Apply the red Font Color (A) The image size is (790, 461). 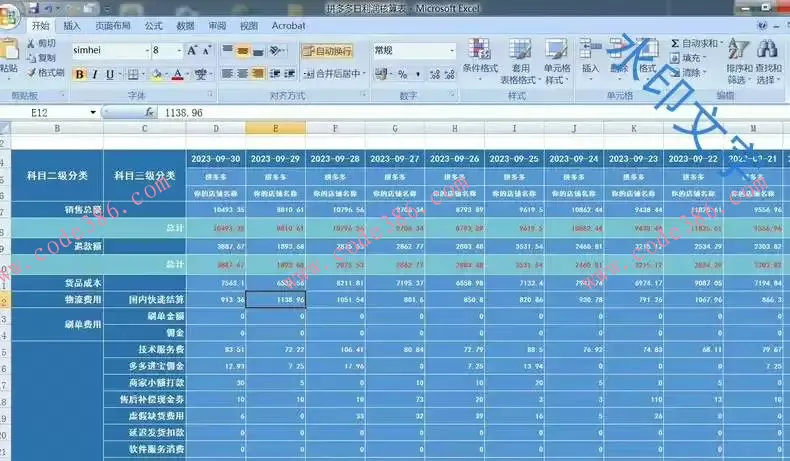pos(177,74)
